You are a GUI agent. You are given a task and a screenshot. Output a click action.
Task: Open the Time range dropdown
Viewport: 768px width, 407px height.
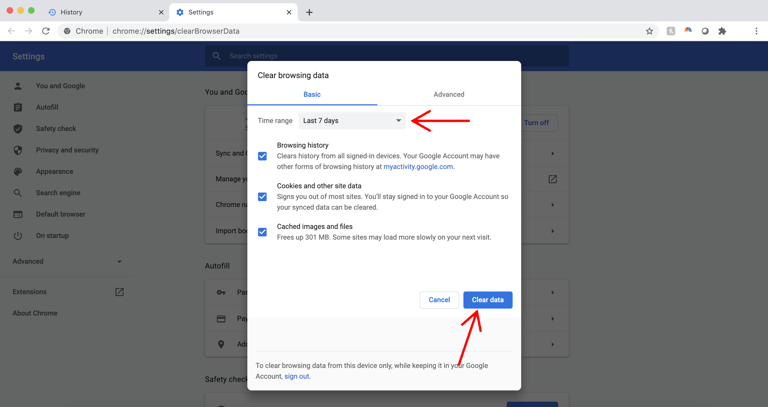pyautogui.click(x=352, y=121)
